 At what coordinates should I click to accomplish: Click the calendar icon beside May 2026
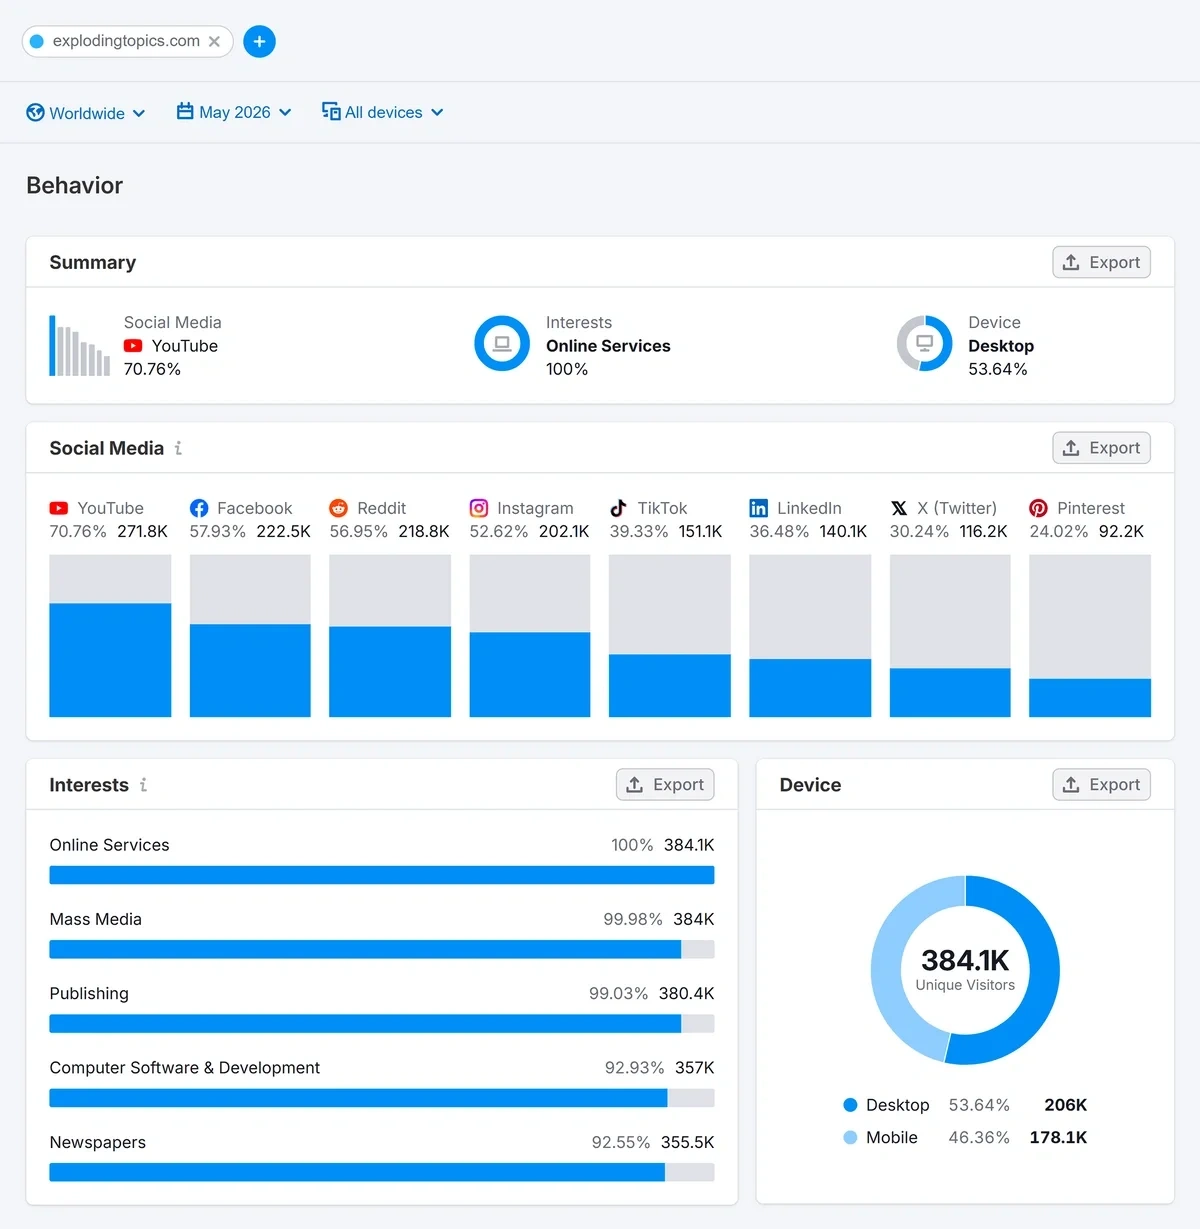(x=185, y=111)
